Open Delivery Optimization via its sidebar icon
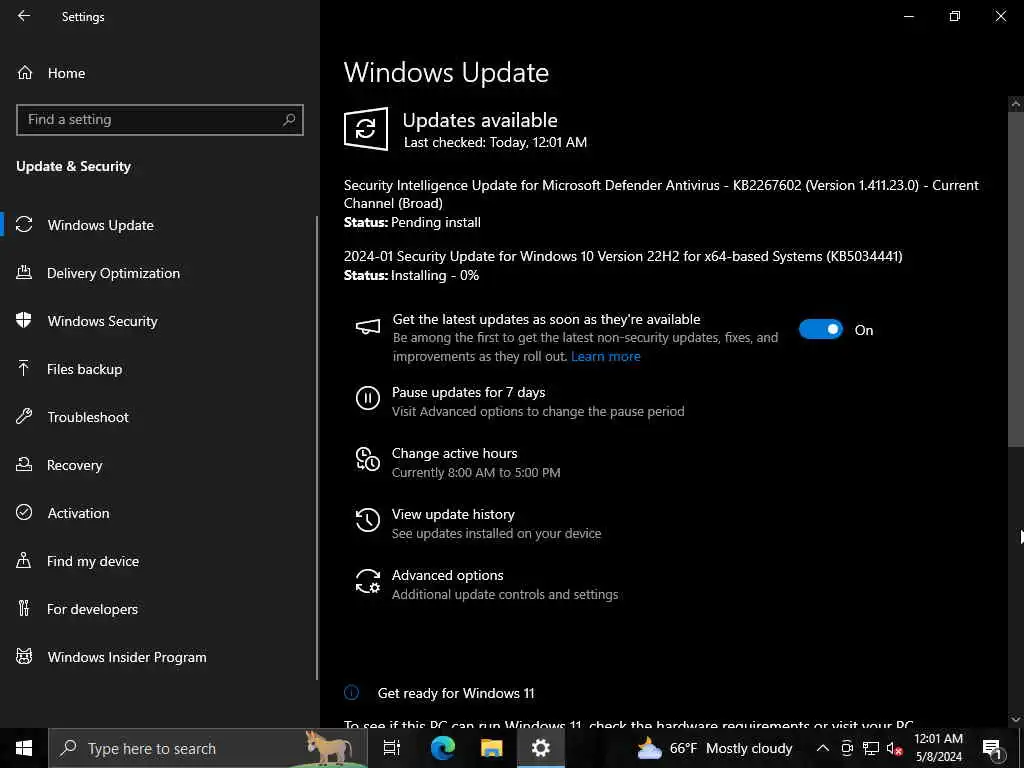This screenshot has height=768, width=1024. coord(24,273)
